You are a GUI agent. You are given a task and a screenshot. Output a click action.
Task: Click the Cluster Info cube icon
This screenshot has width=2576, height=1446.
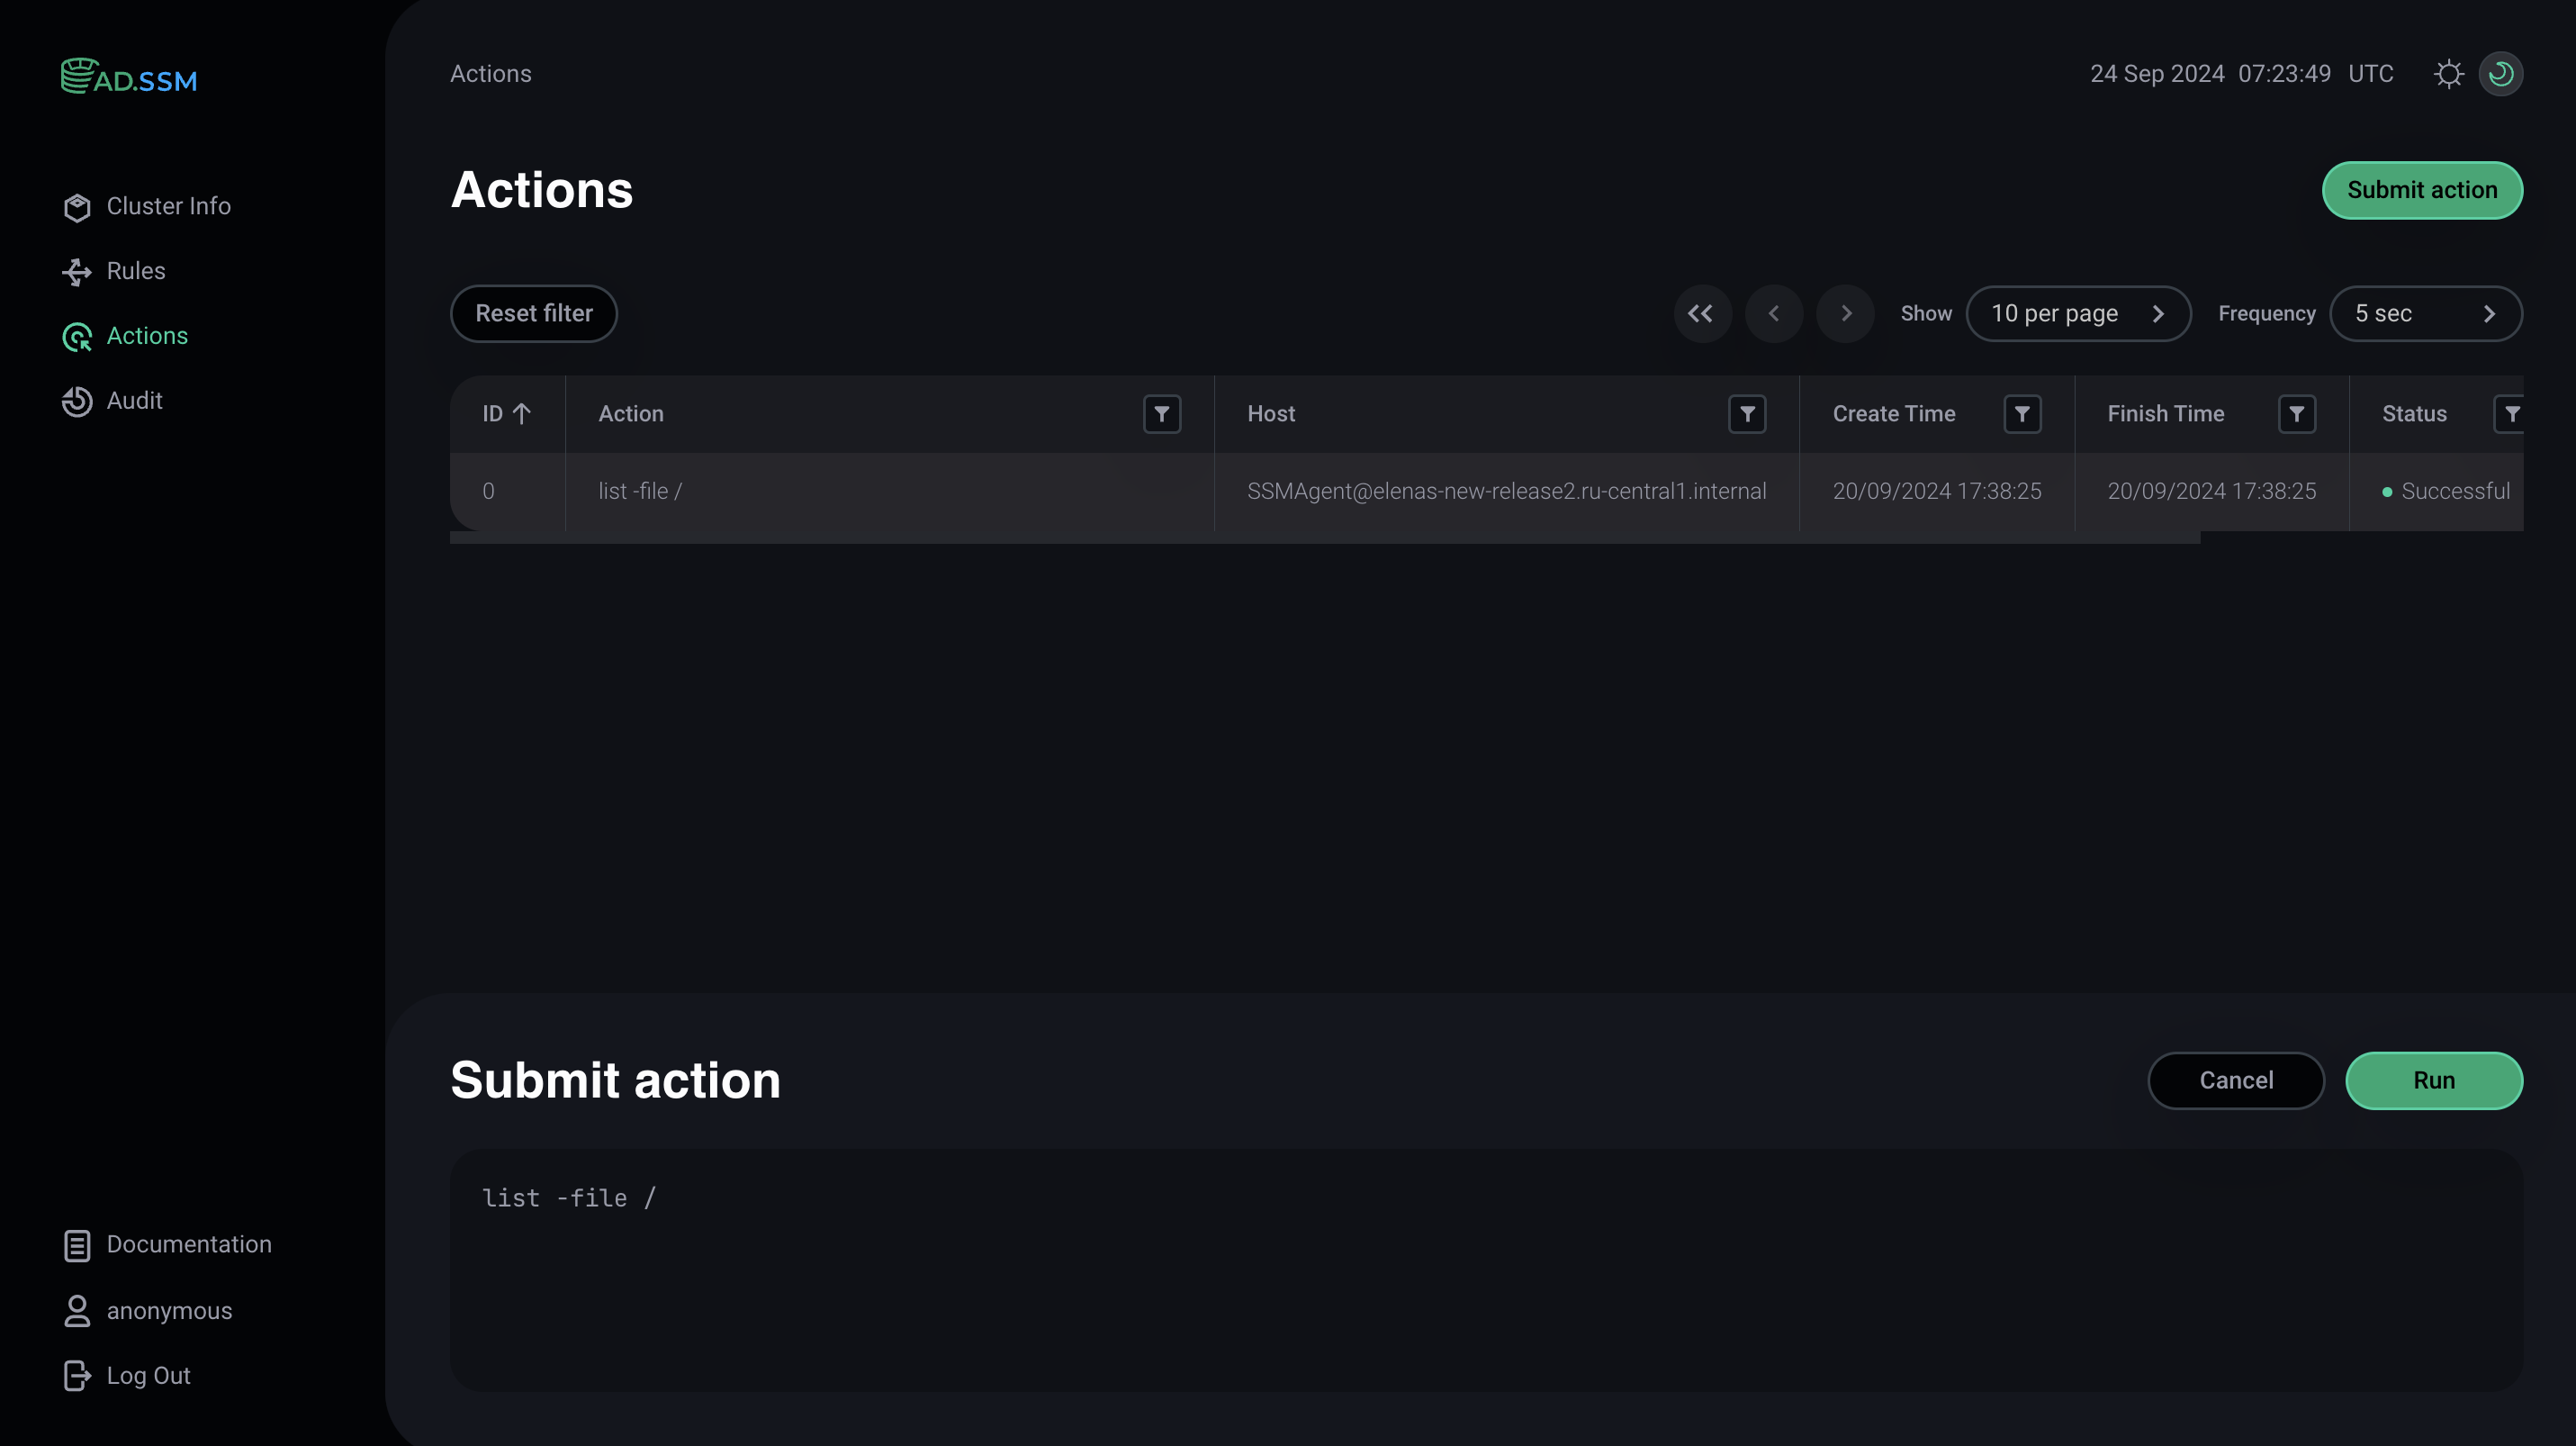(77, 207)
